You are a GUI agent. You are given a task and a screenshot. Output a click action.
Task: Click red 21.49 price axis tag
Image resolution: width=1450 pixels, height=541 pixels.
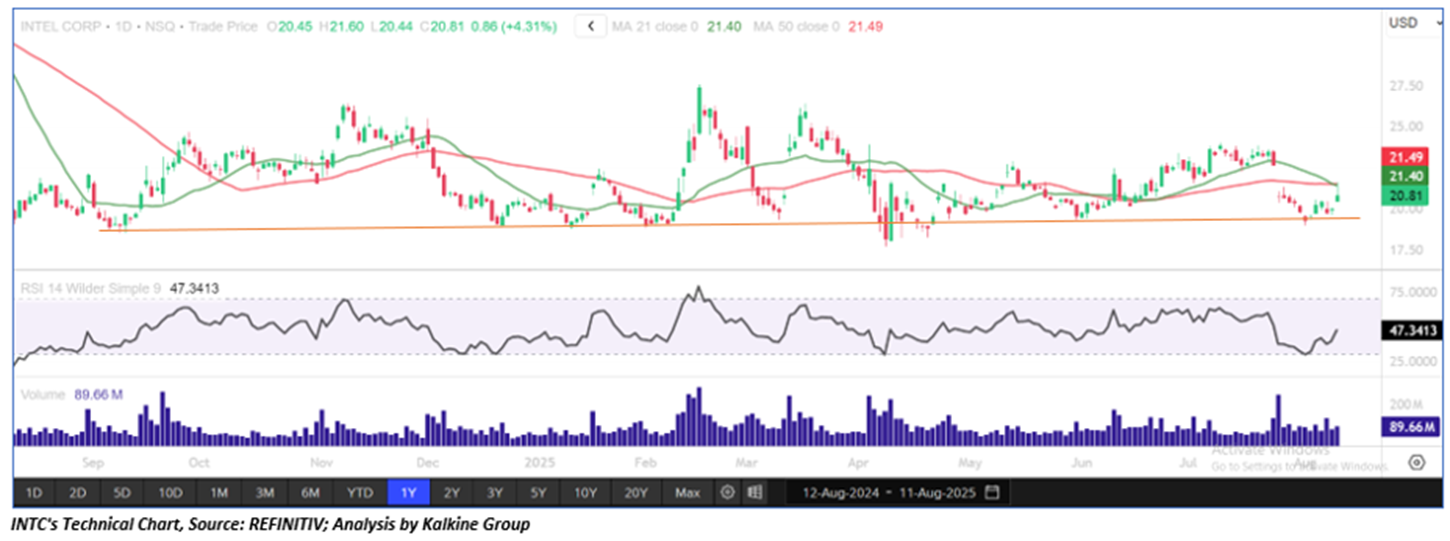pos(1406,157)
